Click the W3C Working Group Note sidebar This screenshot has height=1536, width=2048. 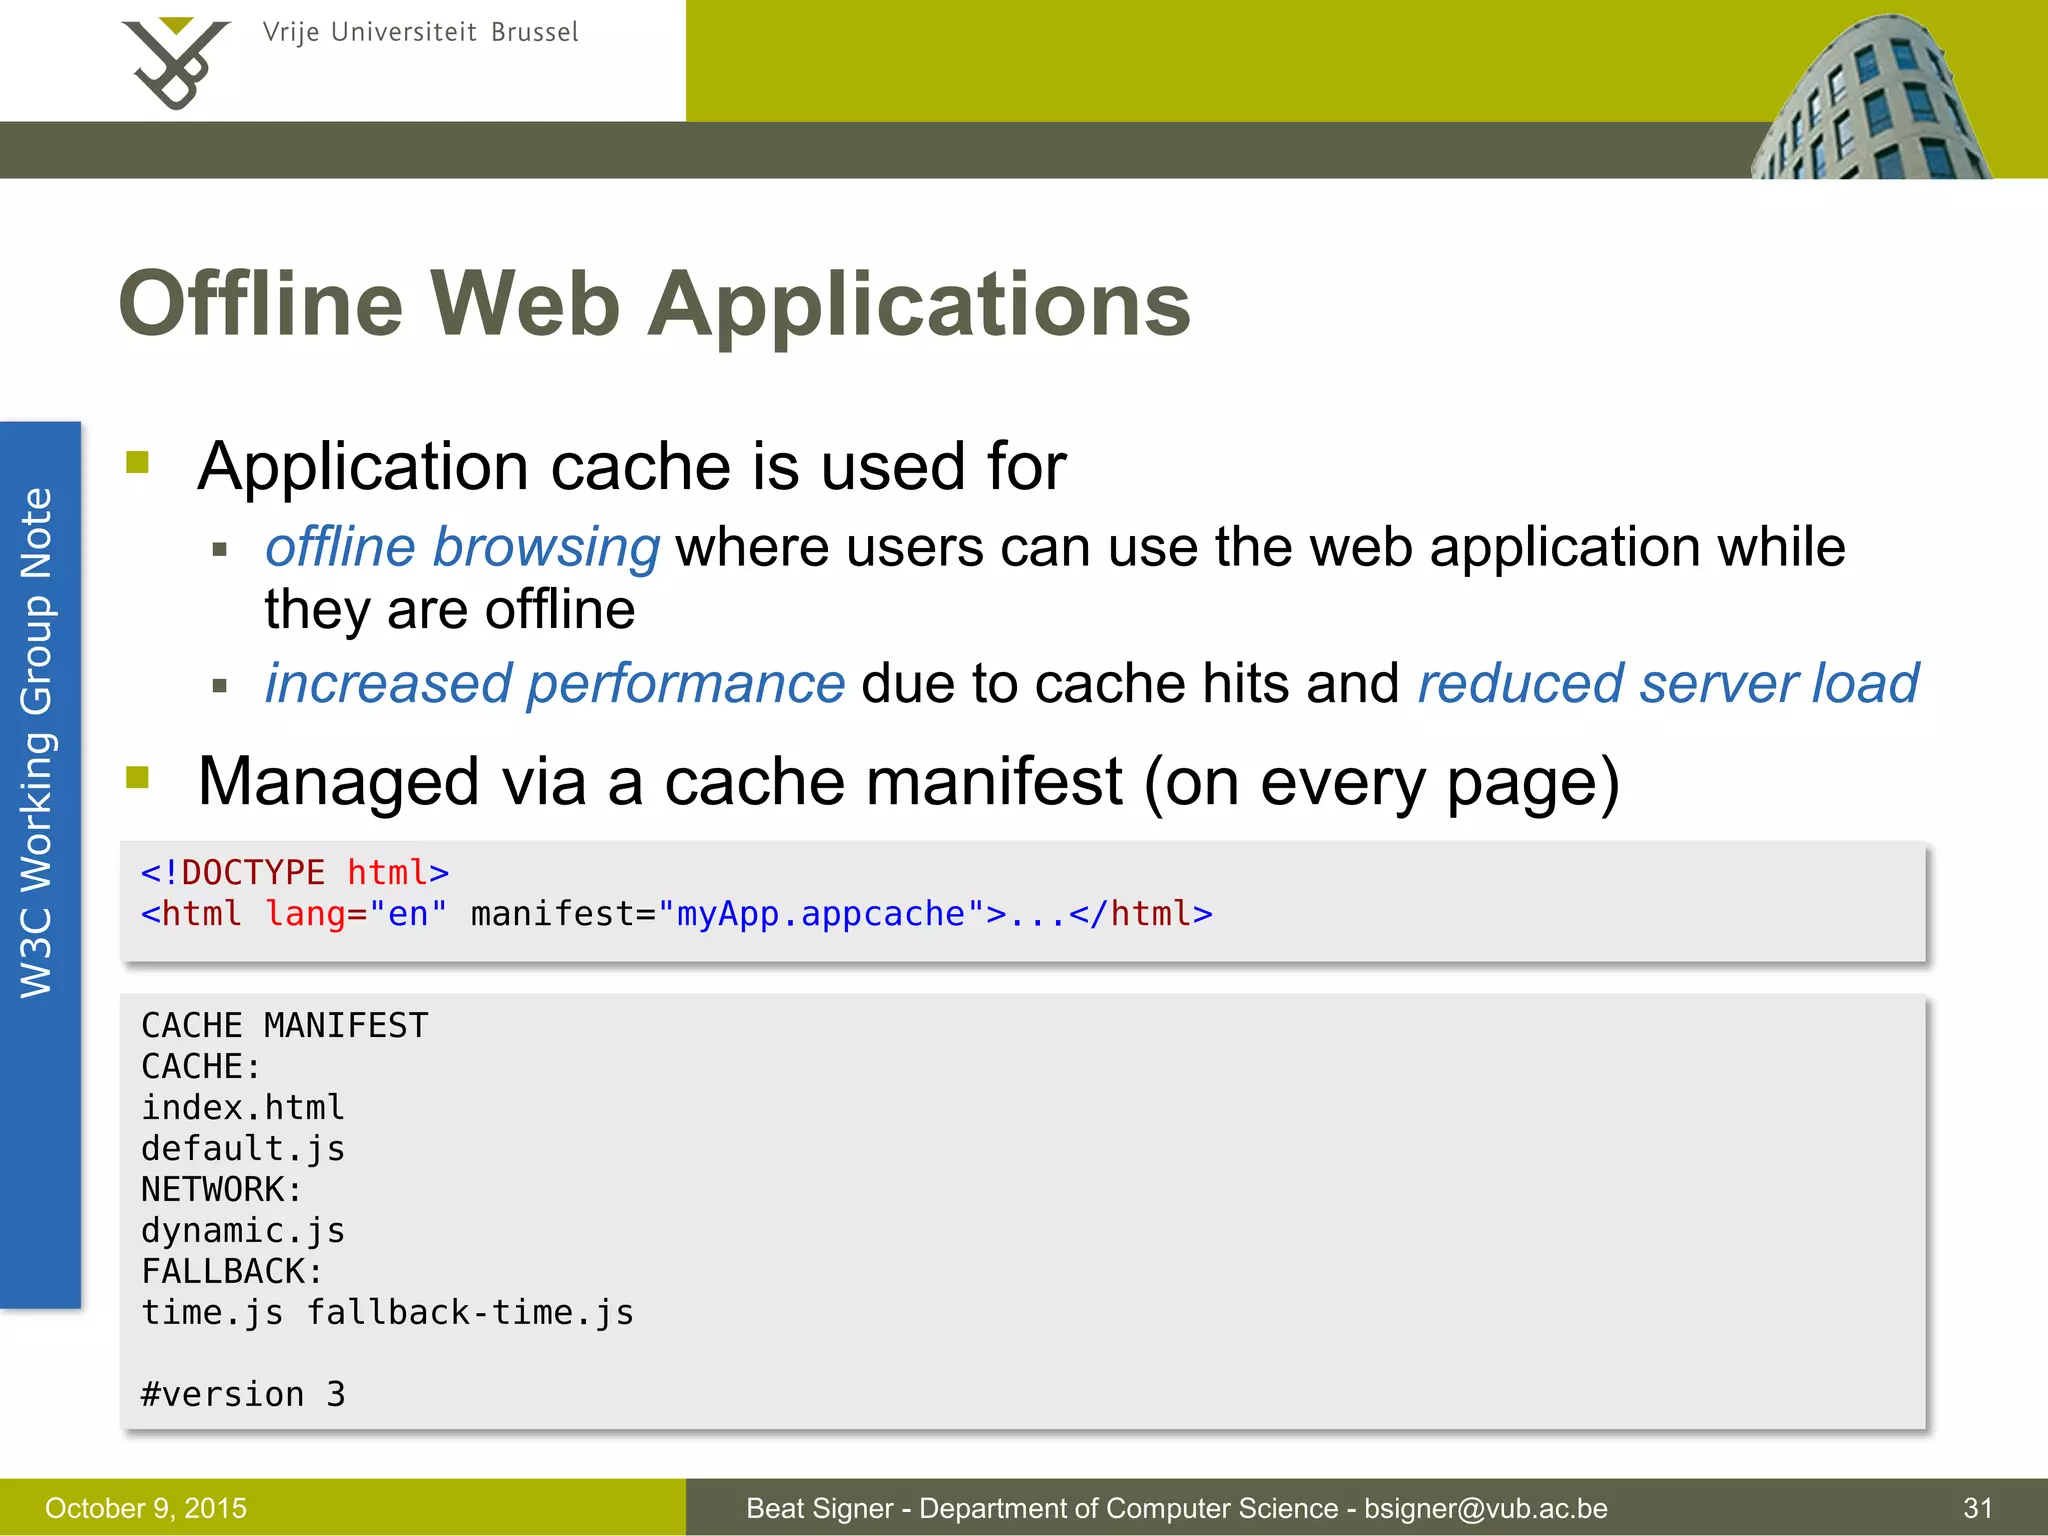coord(39,742)
